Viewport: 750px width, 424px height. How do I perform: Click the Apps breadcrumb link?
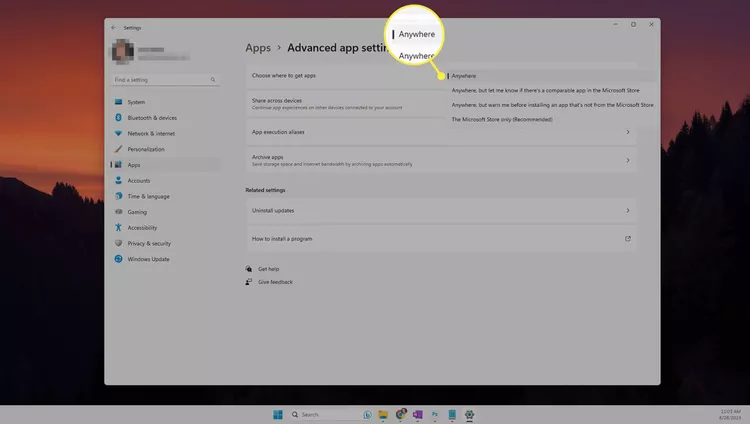258,48
